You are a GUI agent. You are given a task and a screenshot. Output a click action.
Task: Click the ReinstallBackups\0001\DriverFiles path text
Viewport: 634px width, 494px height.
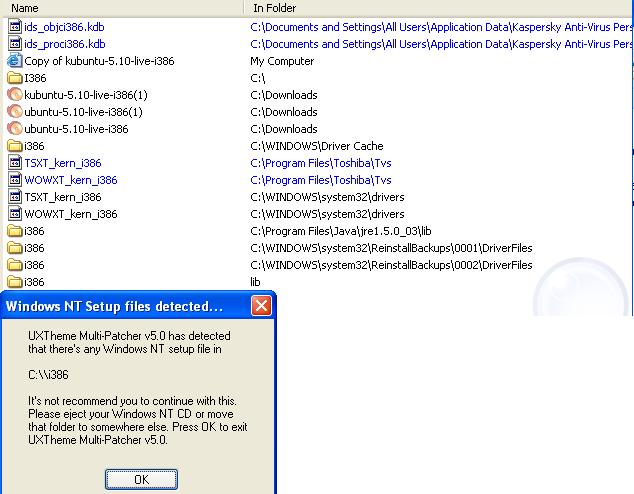pos(391,248)
